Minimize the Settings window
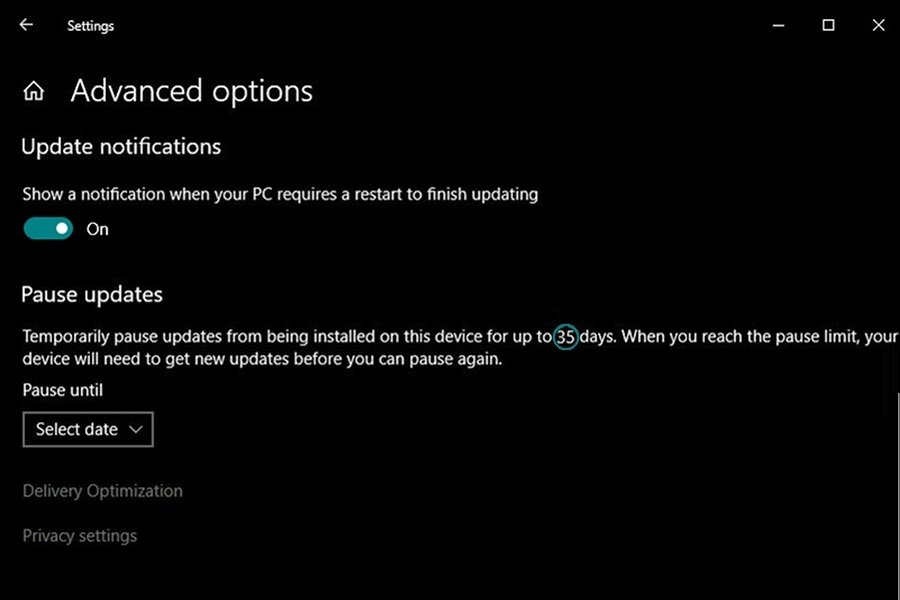The height and width of the screenshot is (600, 900). point(777,25)
